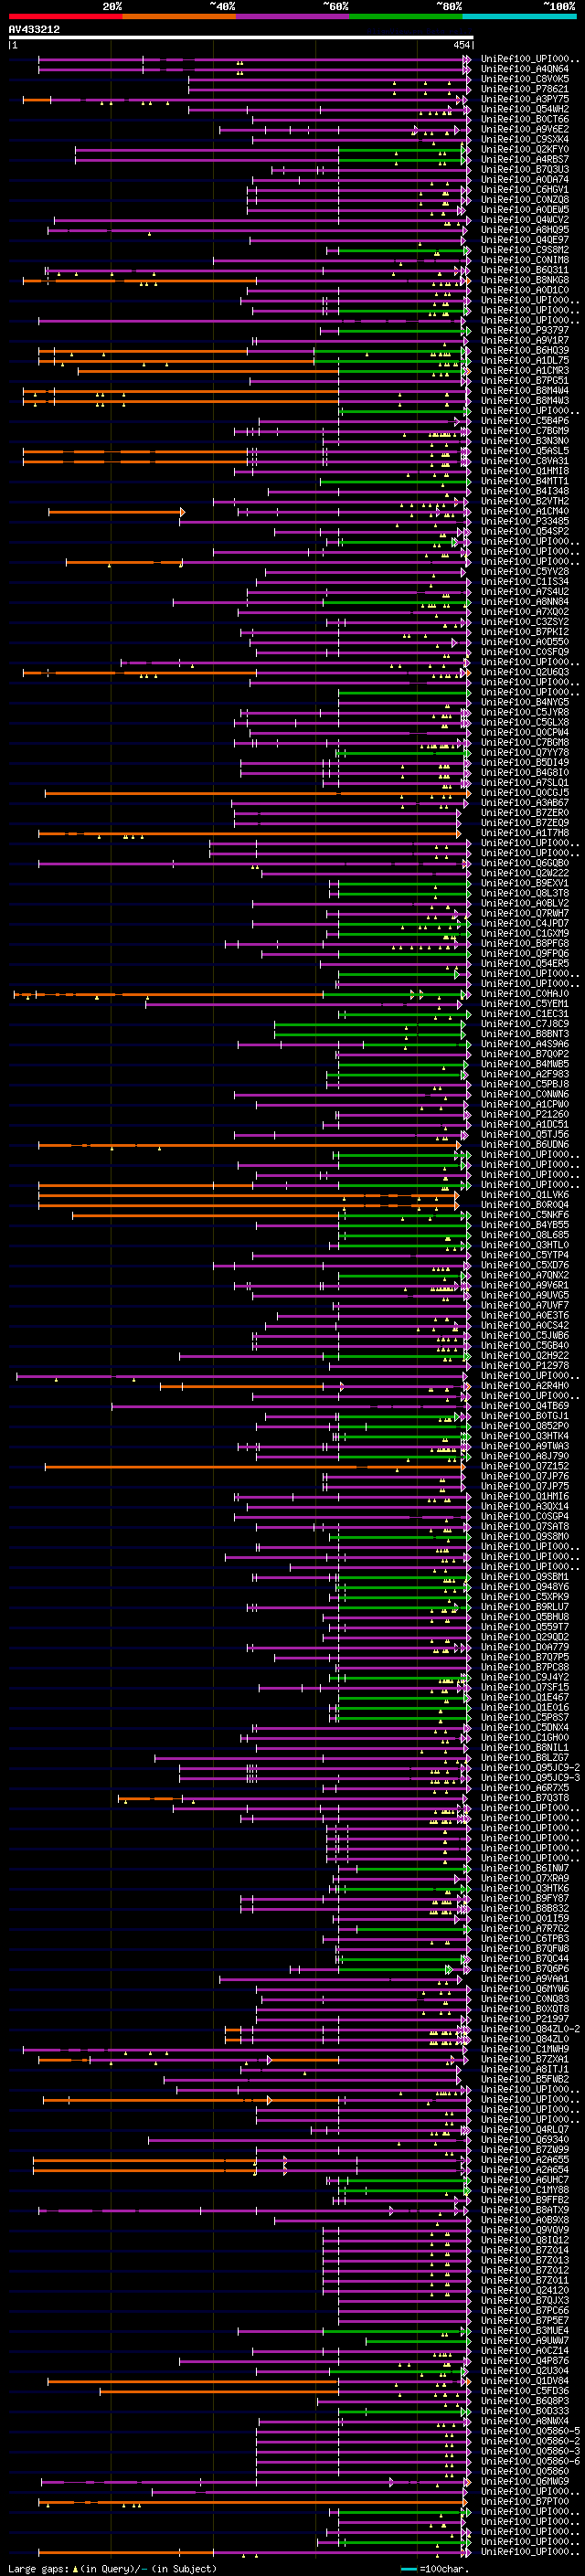This screenshot has height=2576, width=585.
Task: Select the UniRef100_B5DI49 label
Action: [524, 762]
